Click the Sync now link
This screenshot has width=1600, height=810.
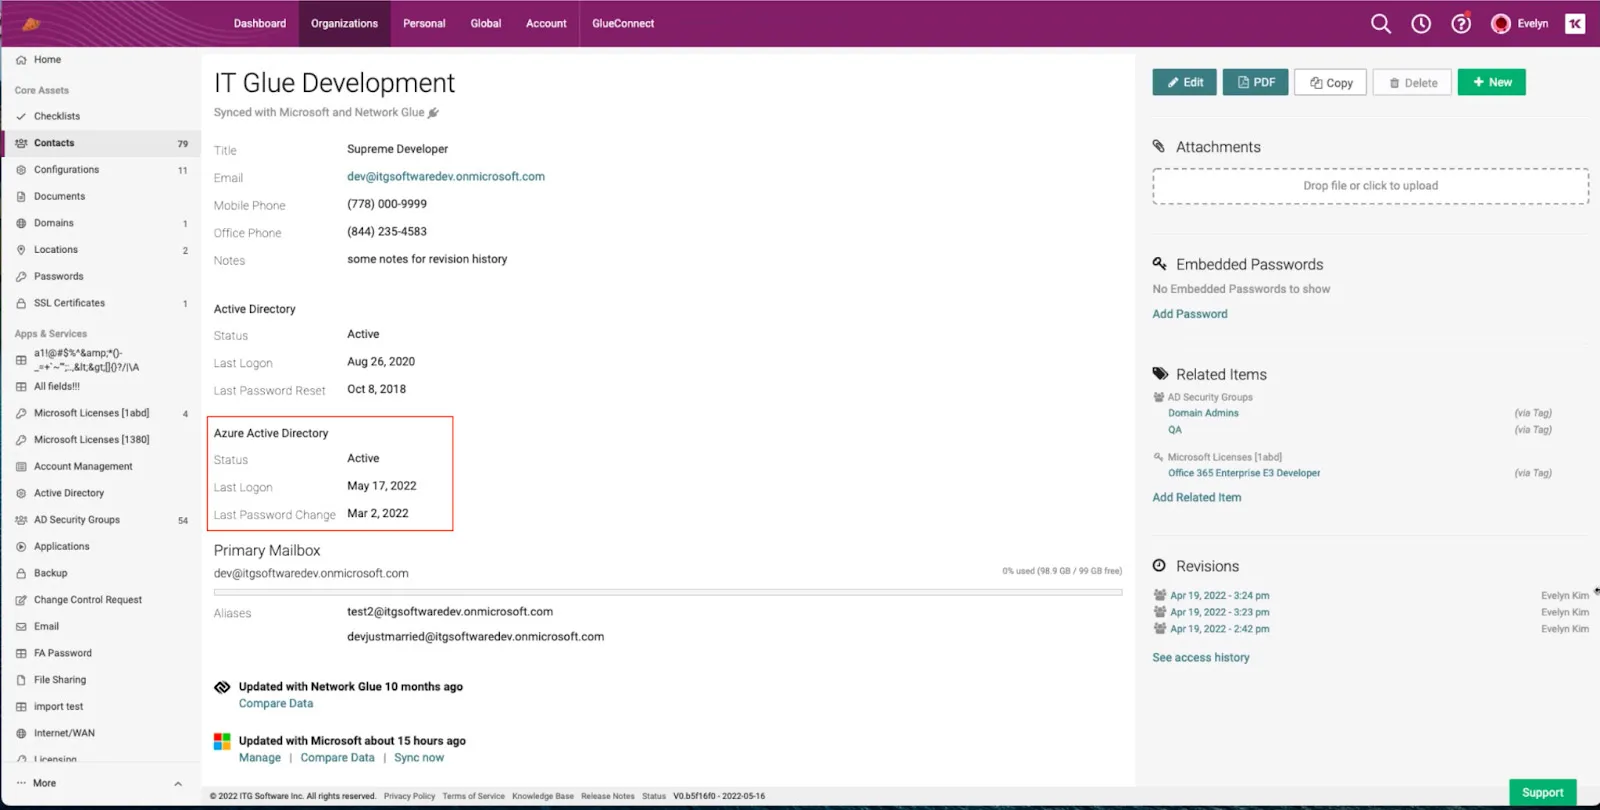tap(419, 758)
